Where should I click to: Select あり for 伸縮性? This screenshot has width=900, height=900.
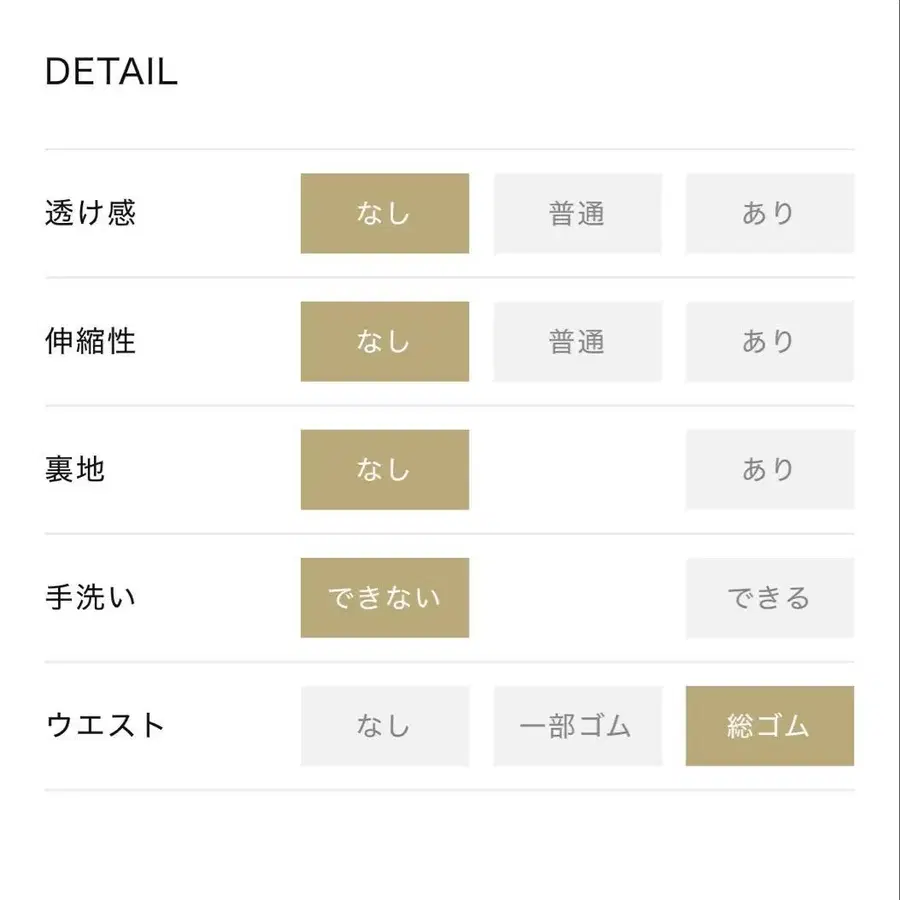tap(770, 341)
